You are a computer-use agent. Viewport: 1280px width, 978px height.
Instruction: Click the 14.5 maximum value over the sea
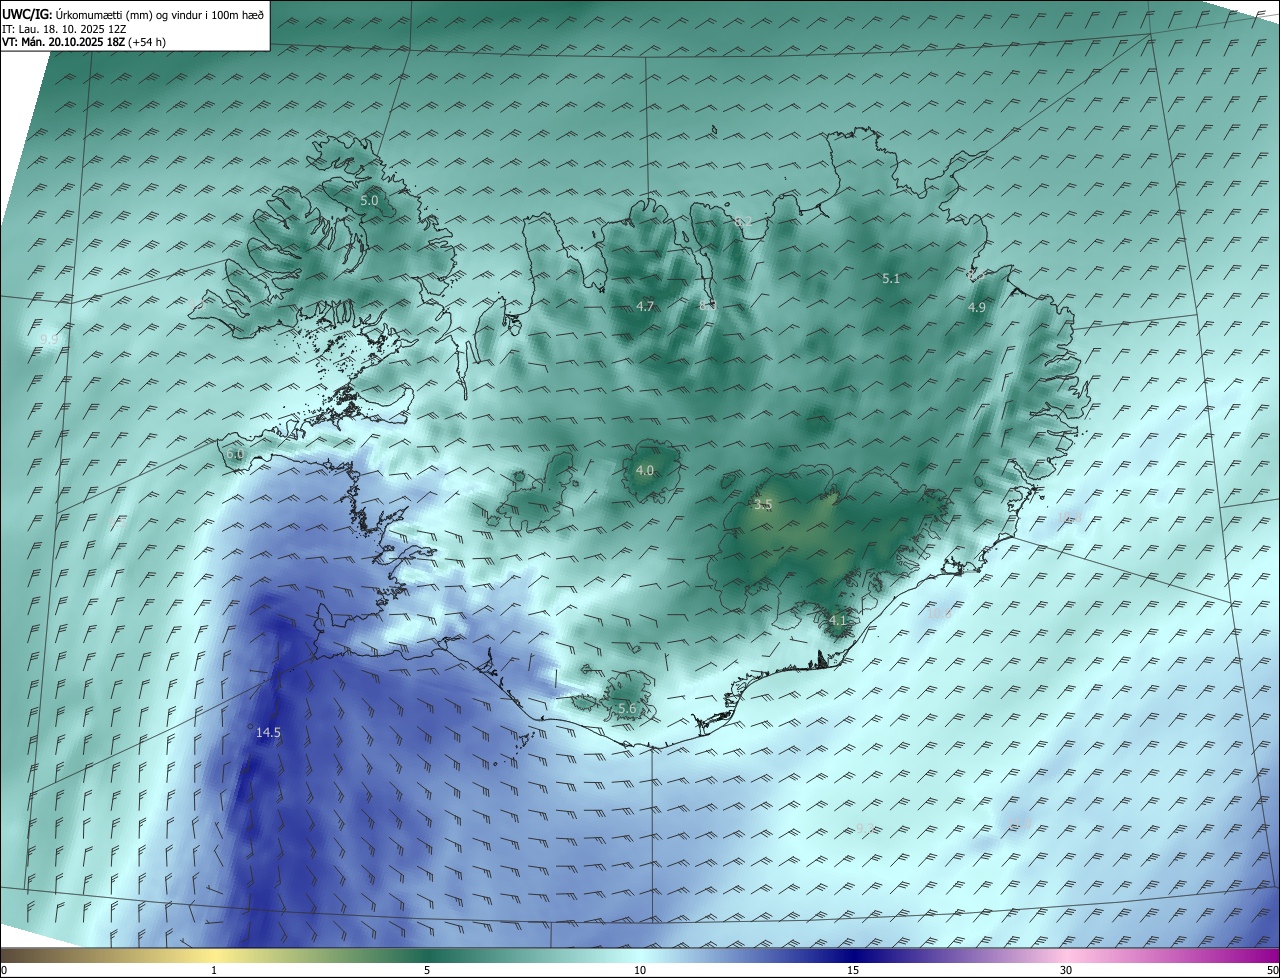pyautogui.click(x=268, y=733)
